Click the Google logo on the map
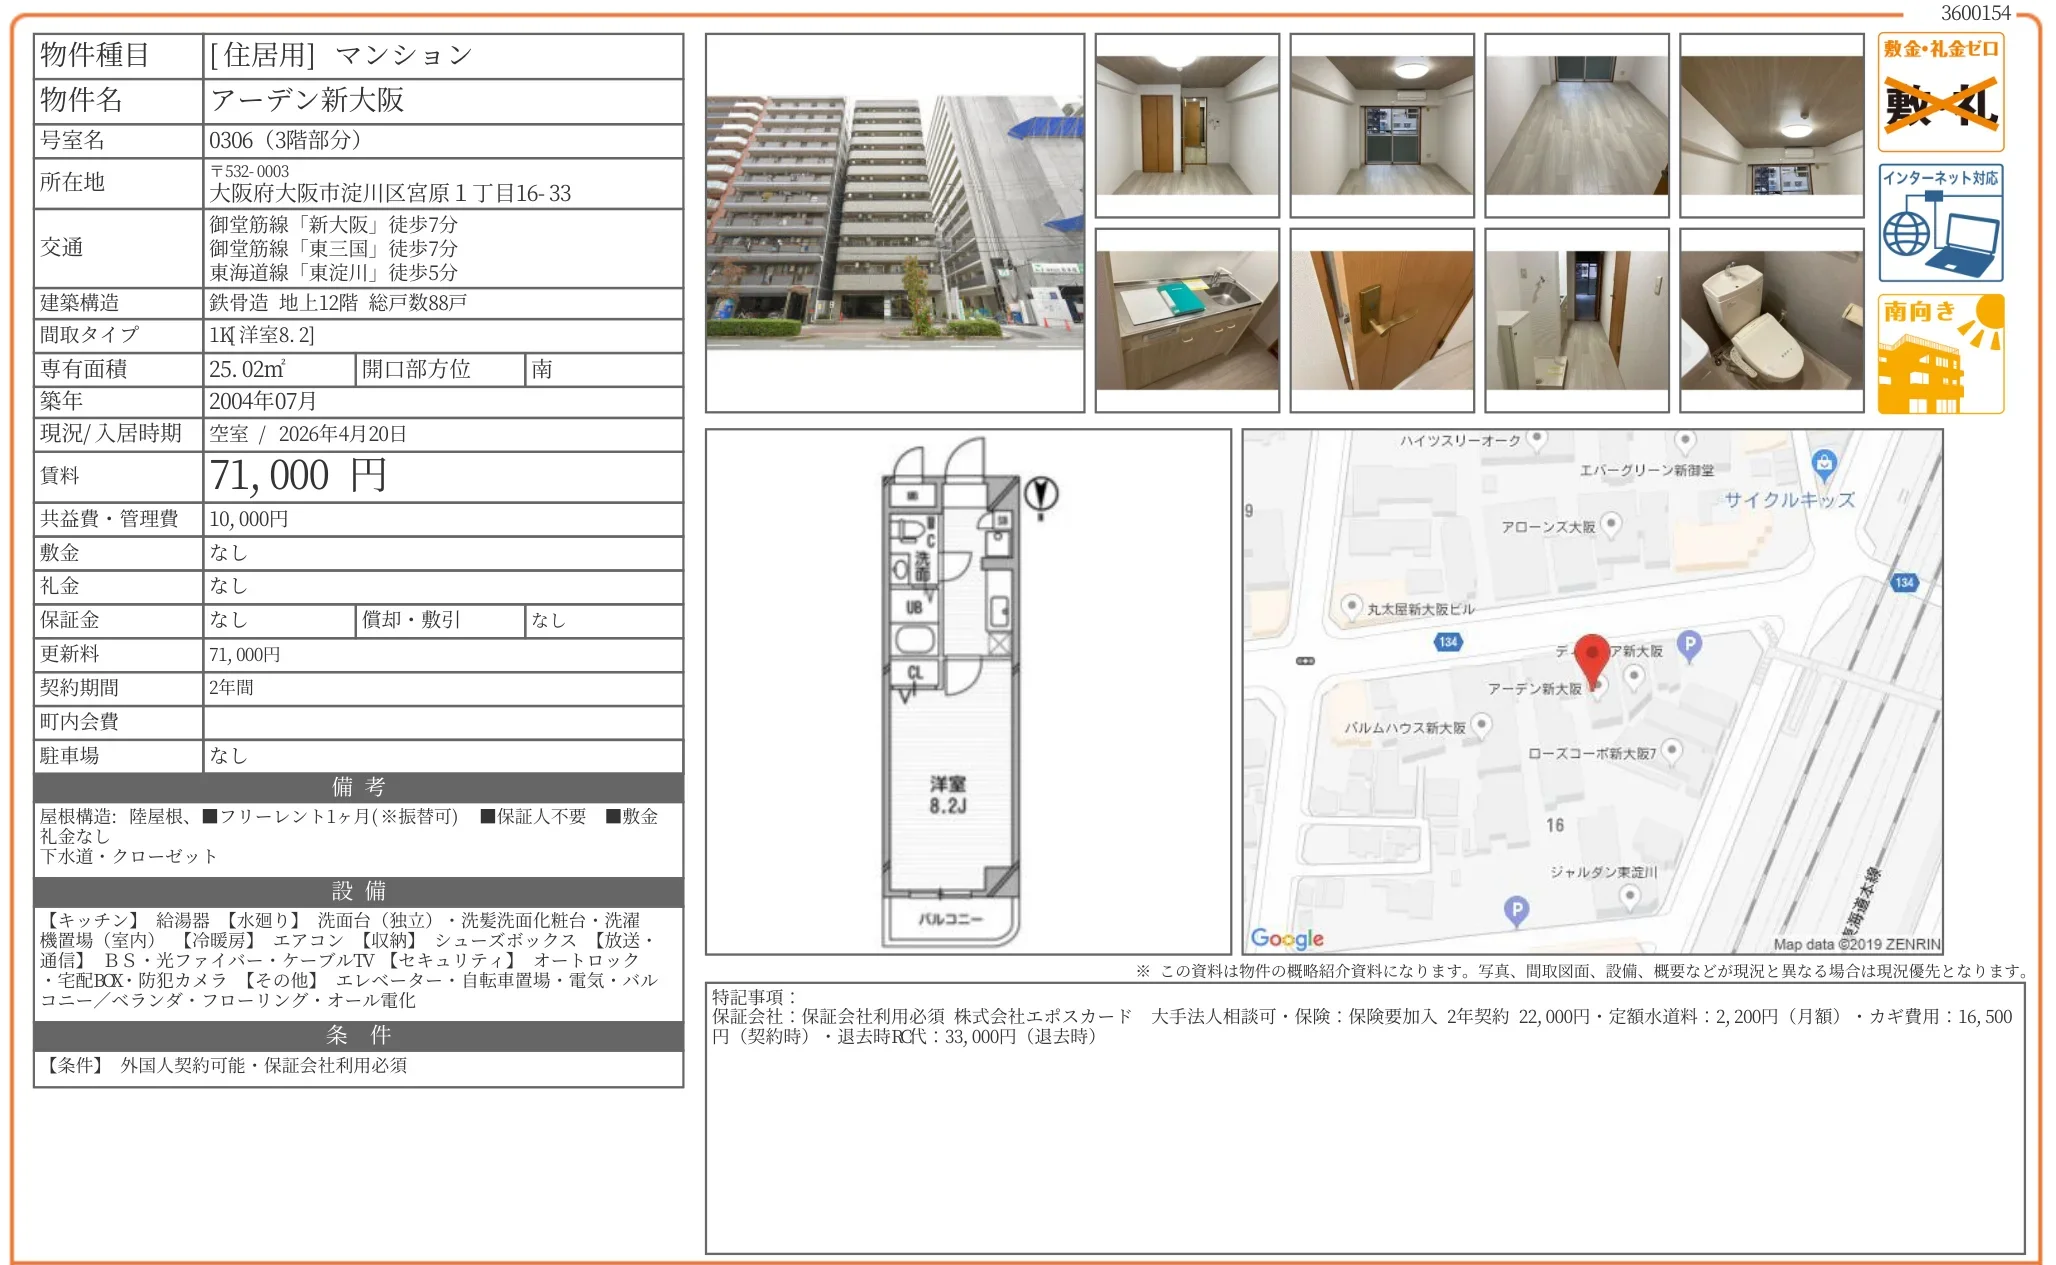The width and height of the screenshot is (2056, 1265). [1286, 938]
